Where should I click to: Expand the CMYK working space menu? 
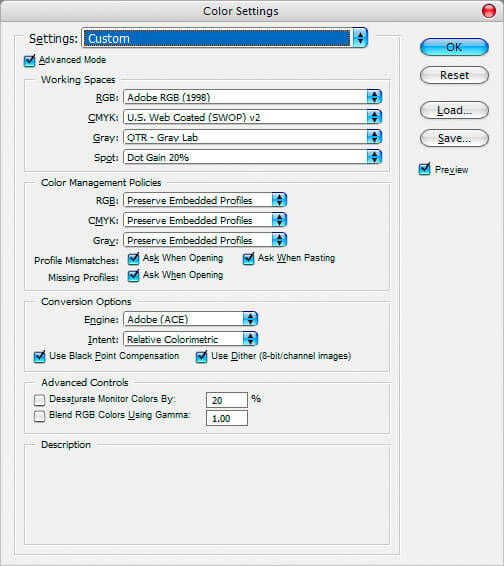click(x=253, y=117)
